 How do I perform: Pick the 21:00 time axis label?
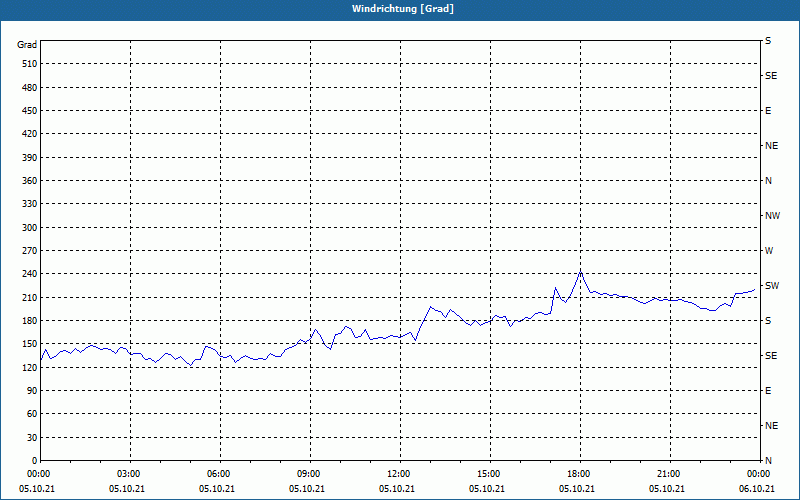coord(670,473)
